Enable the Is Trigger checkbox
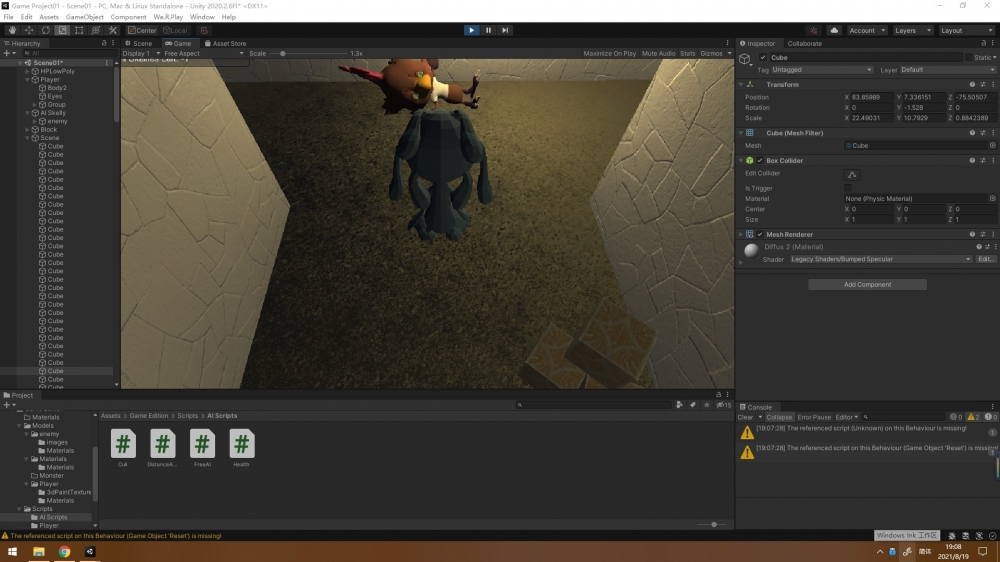 point(848,188)
